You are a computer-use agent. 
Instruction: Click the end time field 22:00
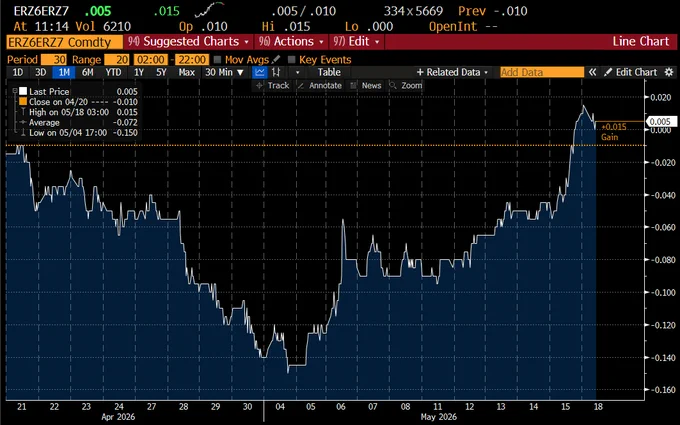click(192, 59)
